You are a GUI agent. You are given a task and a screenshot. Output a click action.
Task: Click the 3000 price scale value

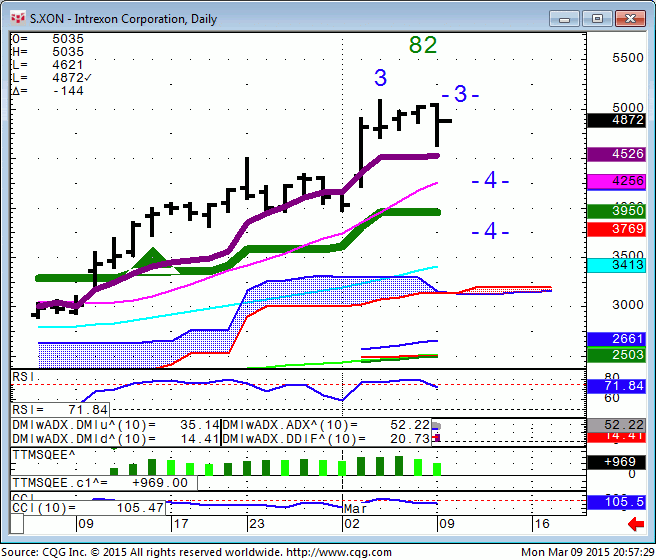628,304
